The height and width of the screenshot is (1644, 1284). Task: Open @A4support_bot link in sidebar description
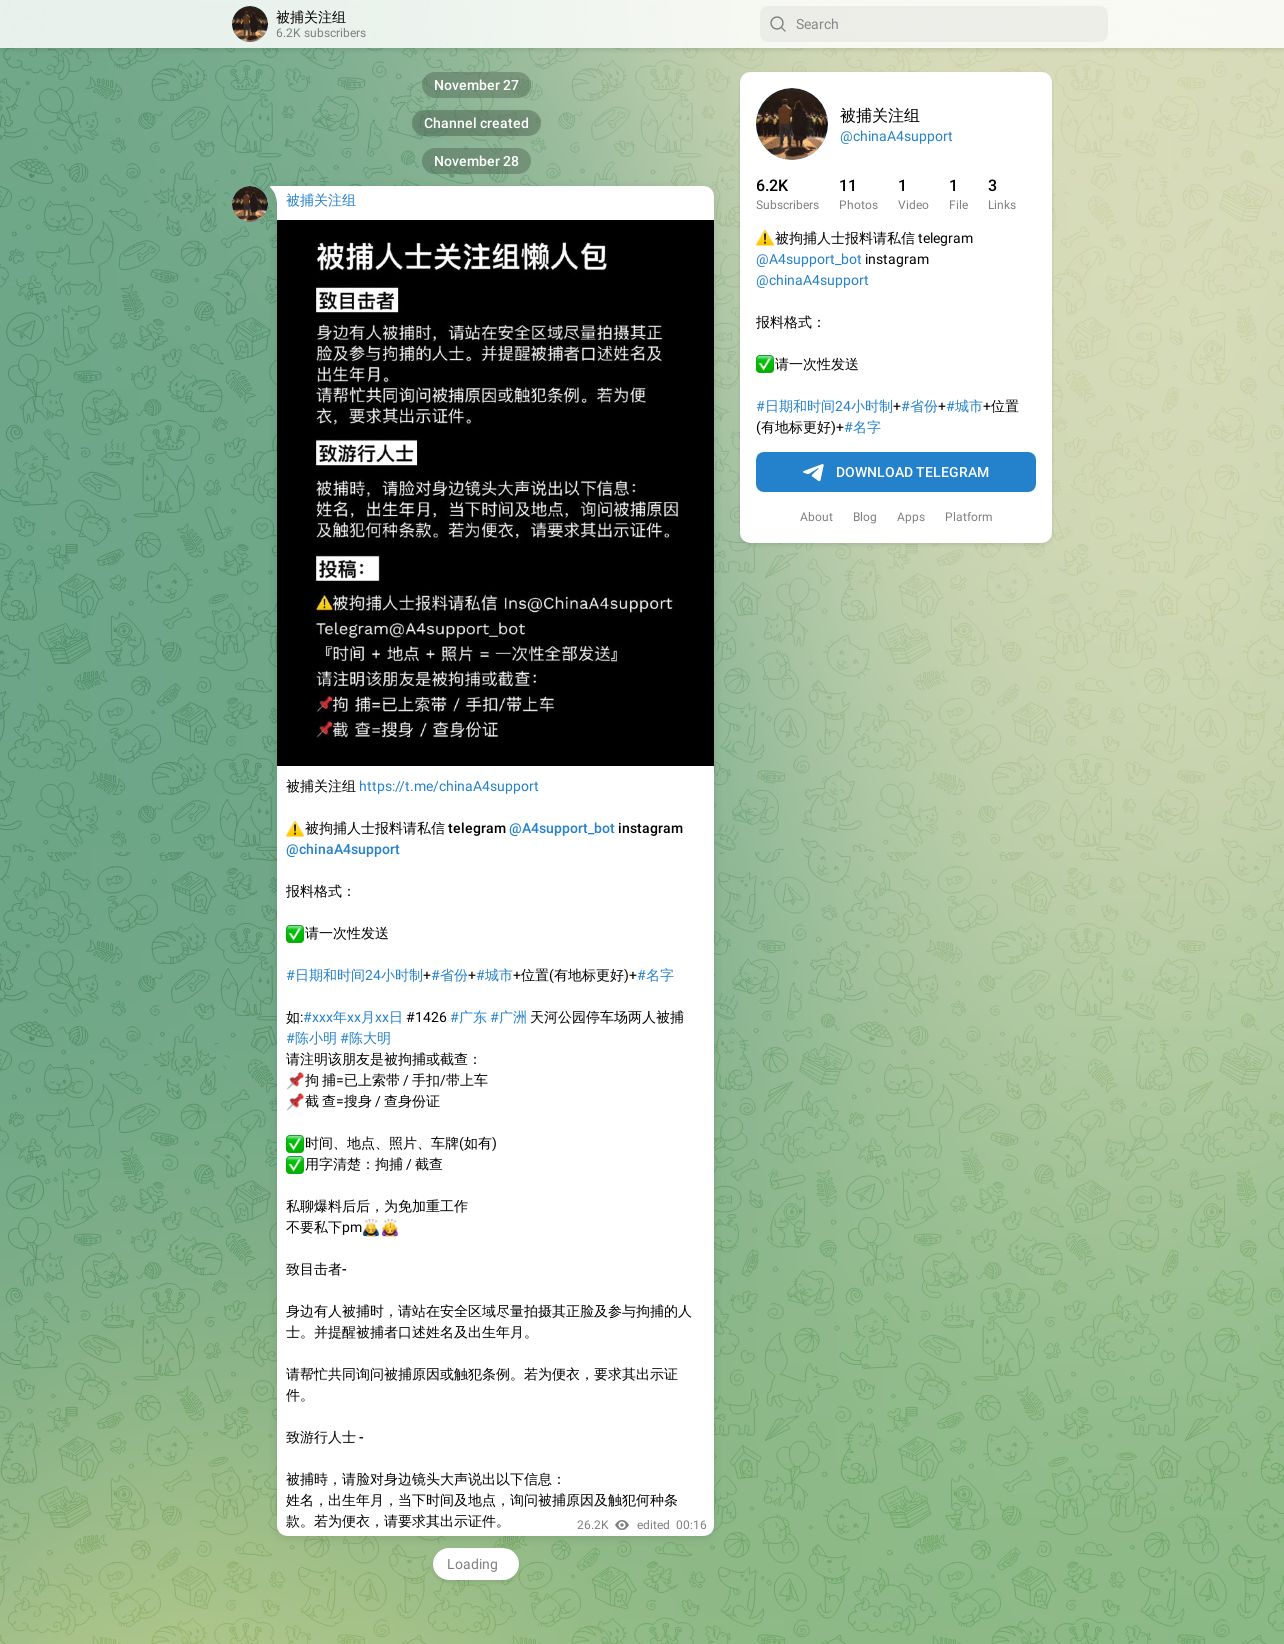coord(808,259)
